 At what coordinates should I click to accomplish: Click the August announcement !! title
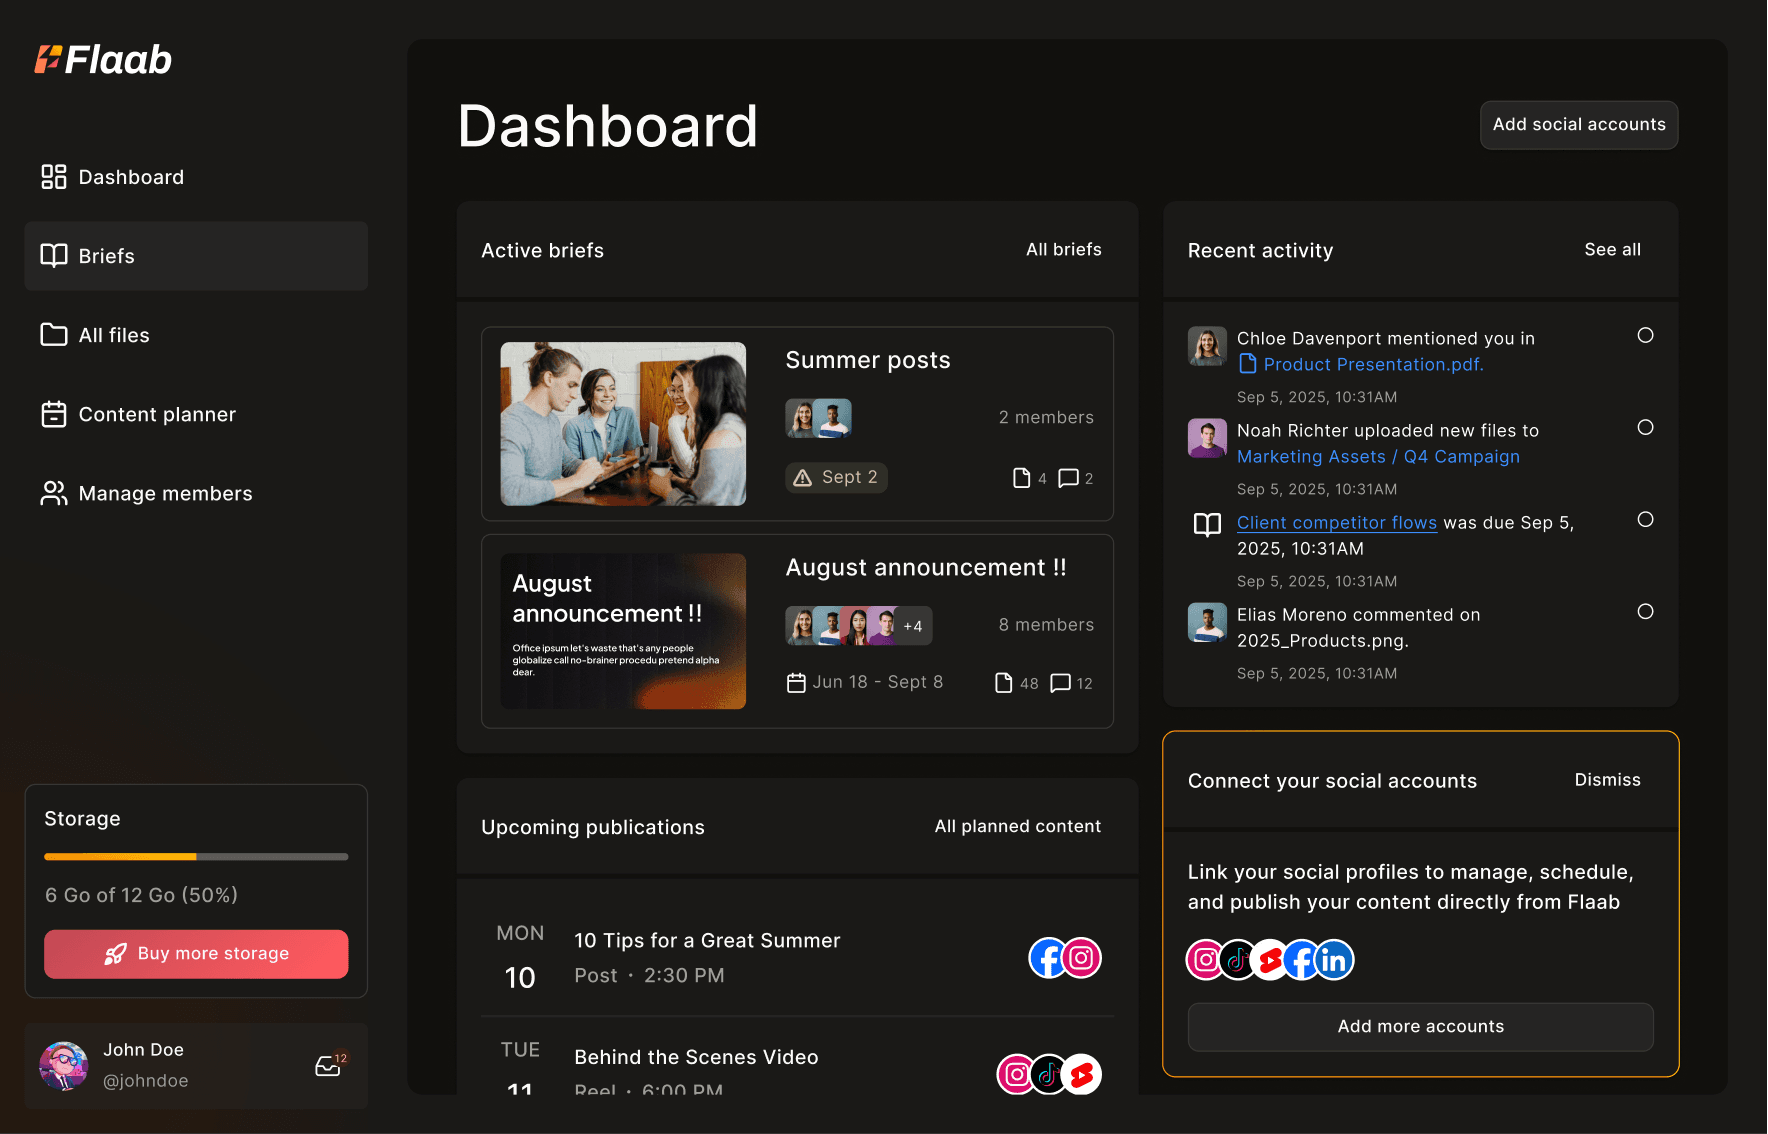pos(926,567)
